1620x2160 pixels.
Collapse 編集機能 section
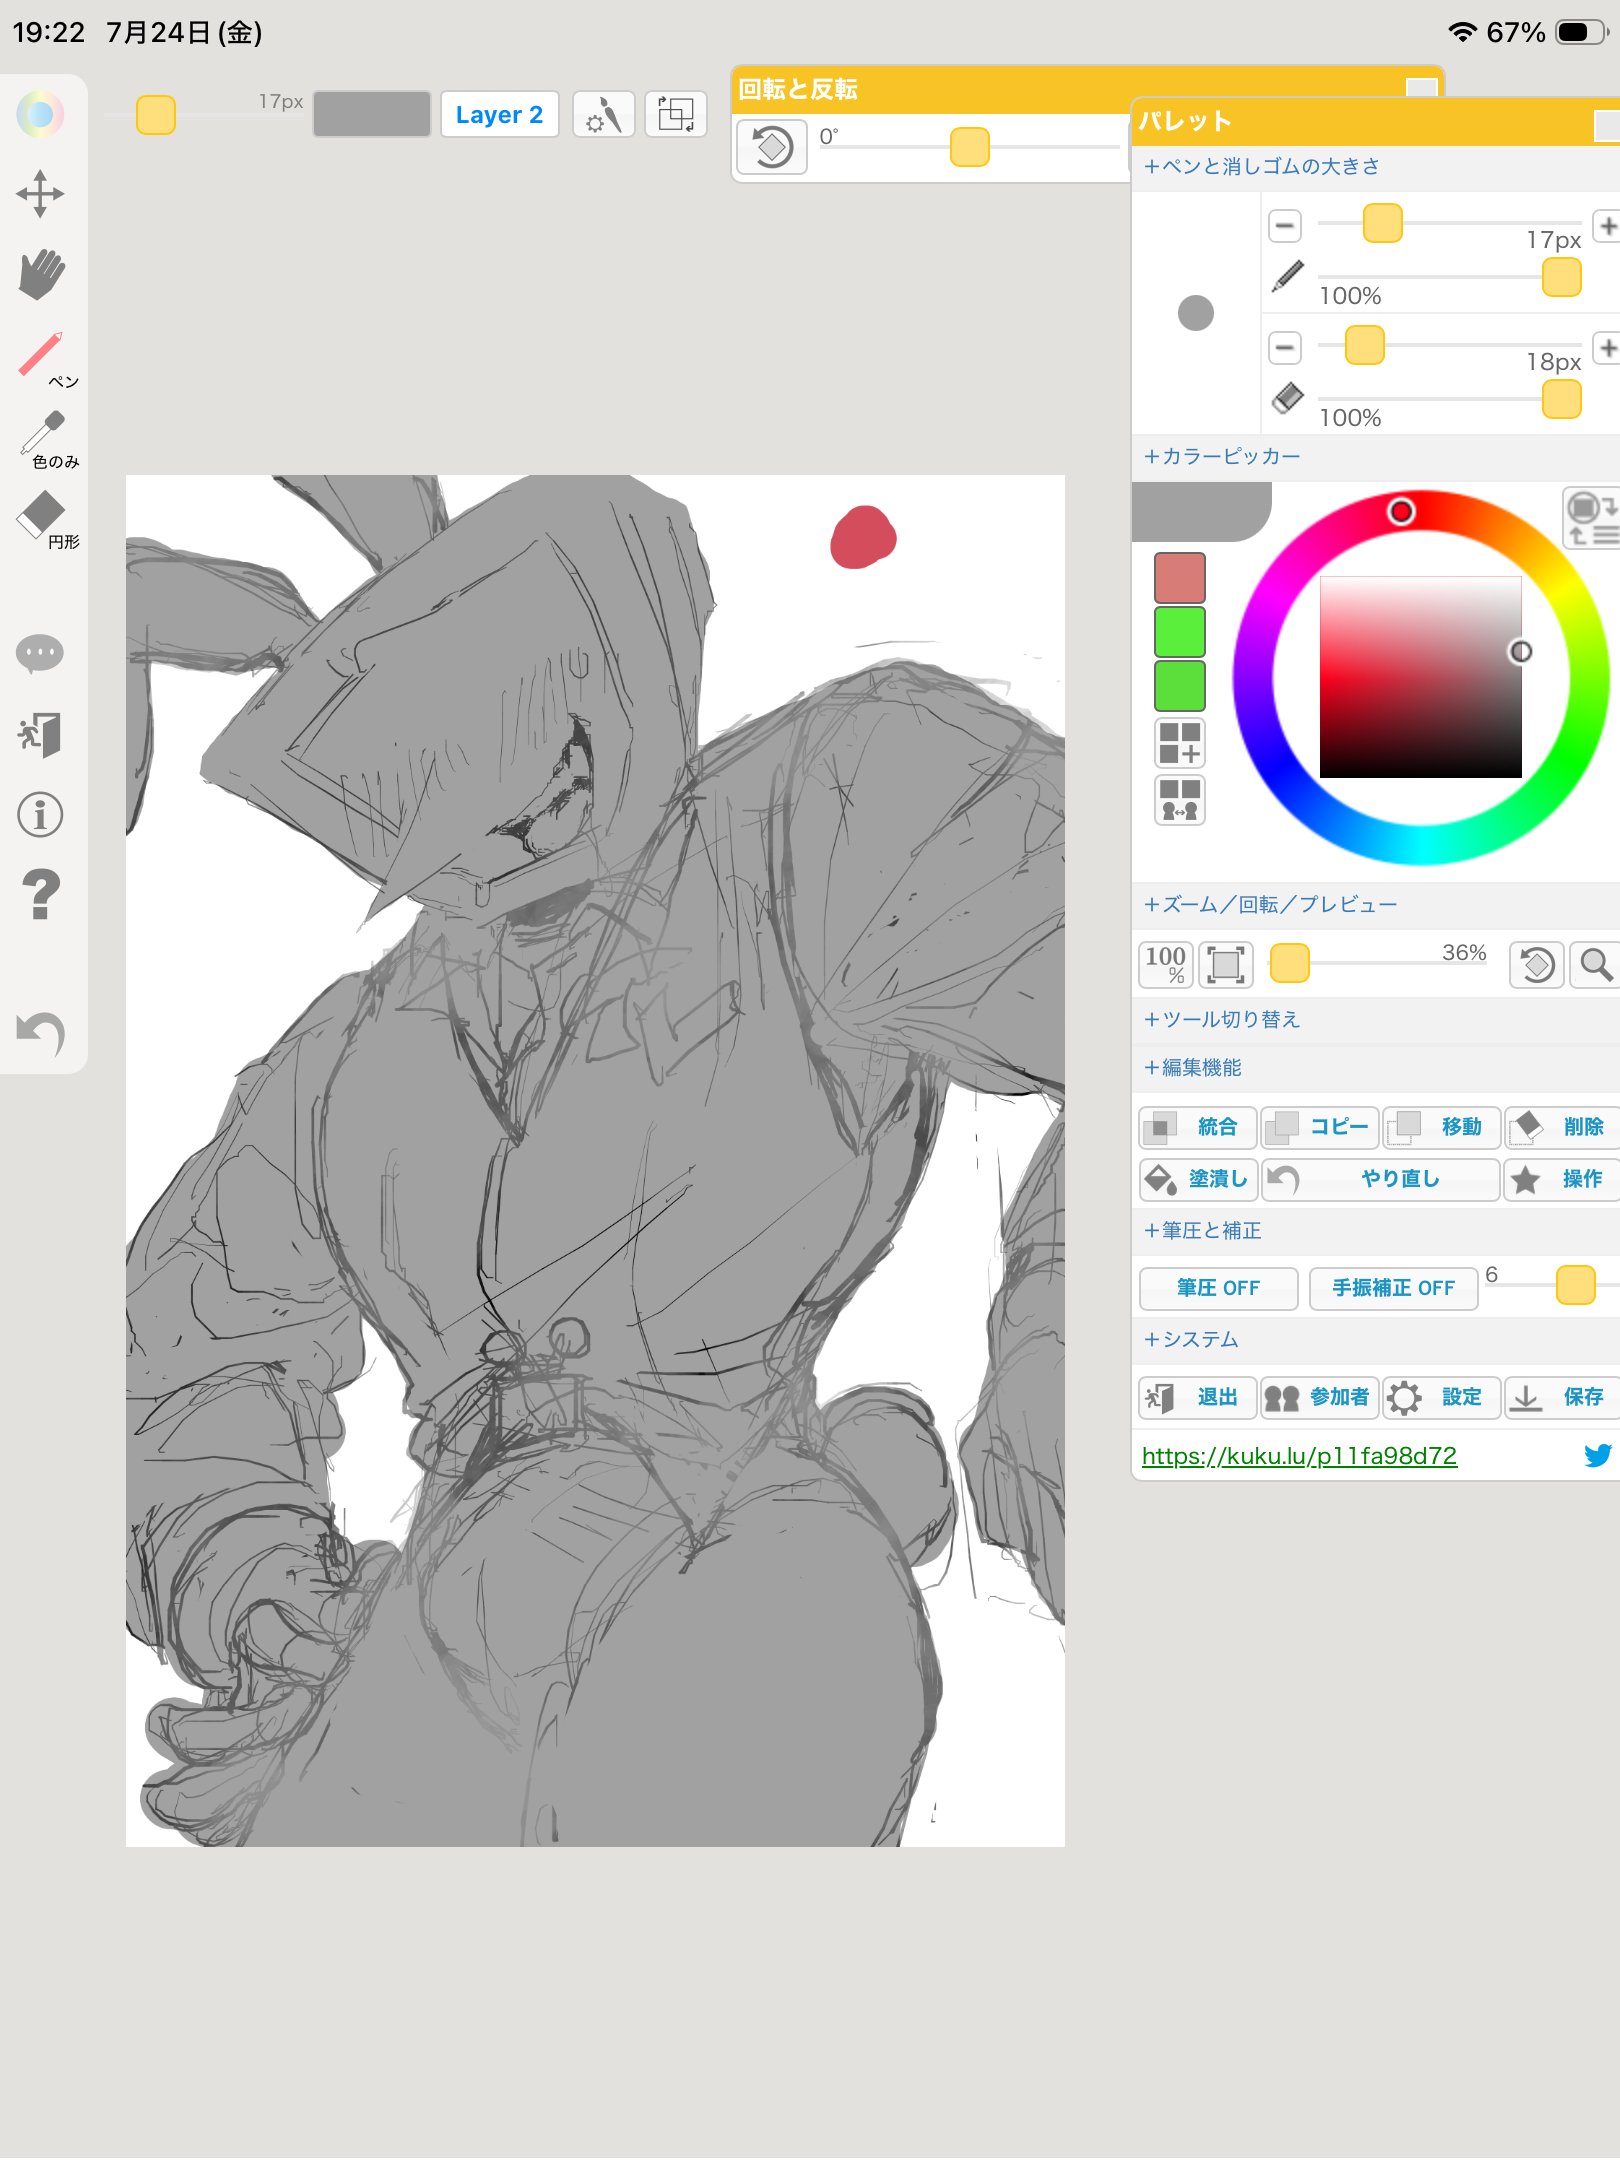tap(1192, 1068)
